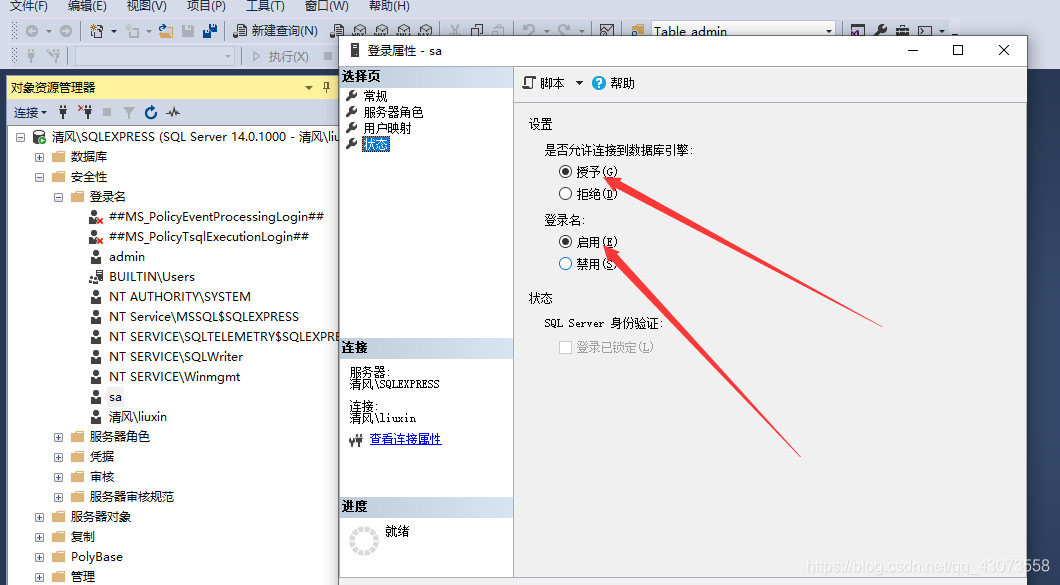Toggle the 登录已锁定(L) checkbox
This screenshot has height=585, width=1060.
click(x=565, y=348)
